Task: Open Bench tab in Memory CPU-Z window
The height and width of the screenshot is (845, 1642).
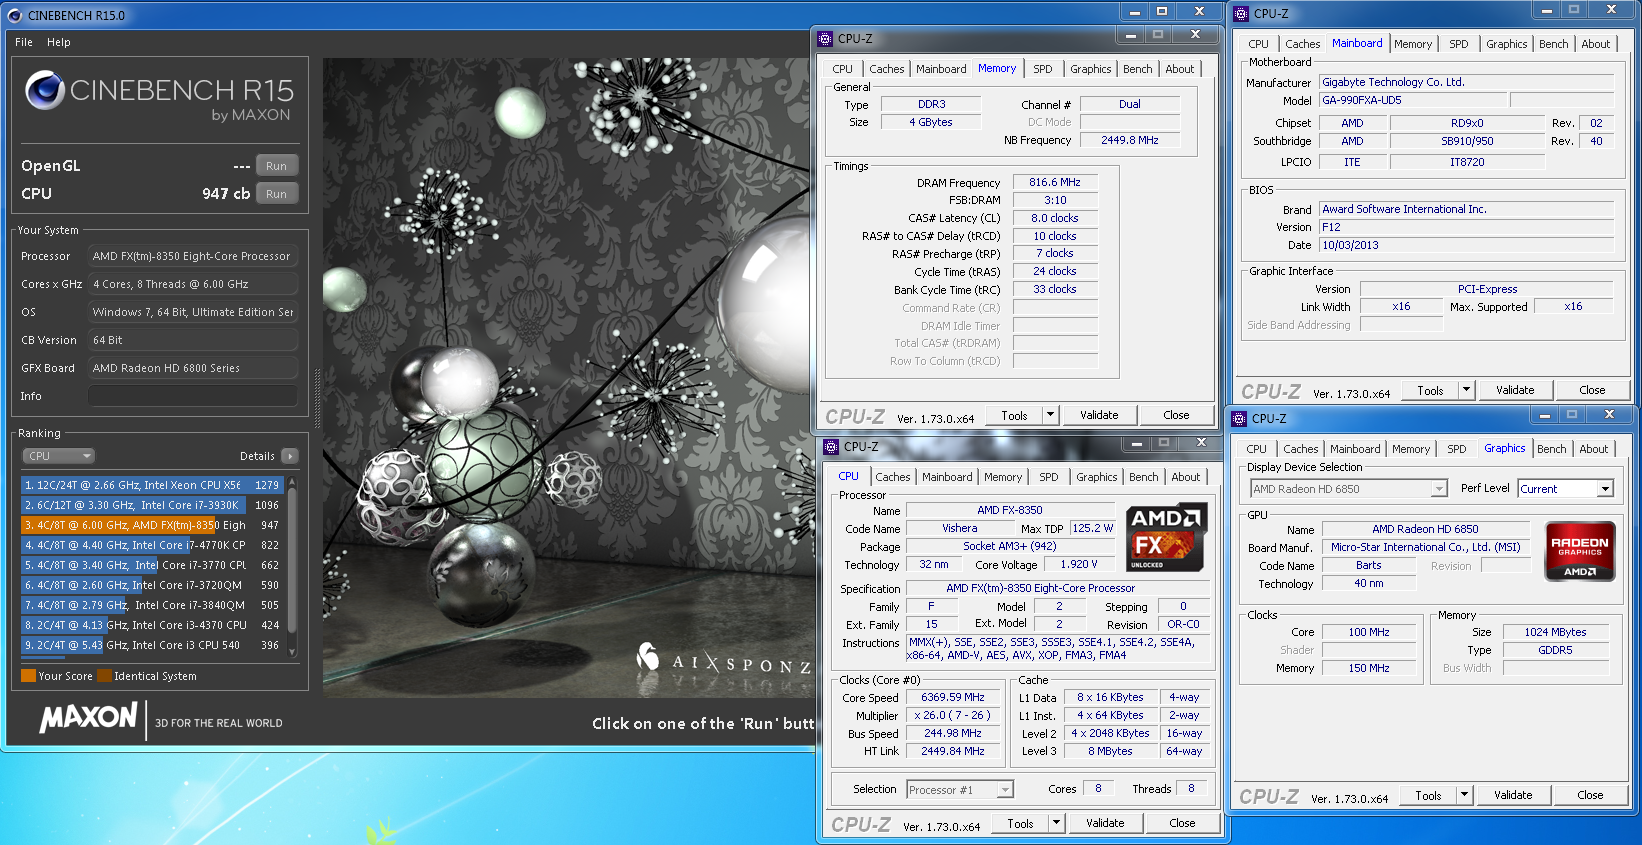Action: [x=1137, y=69]
